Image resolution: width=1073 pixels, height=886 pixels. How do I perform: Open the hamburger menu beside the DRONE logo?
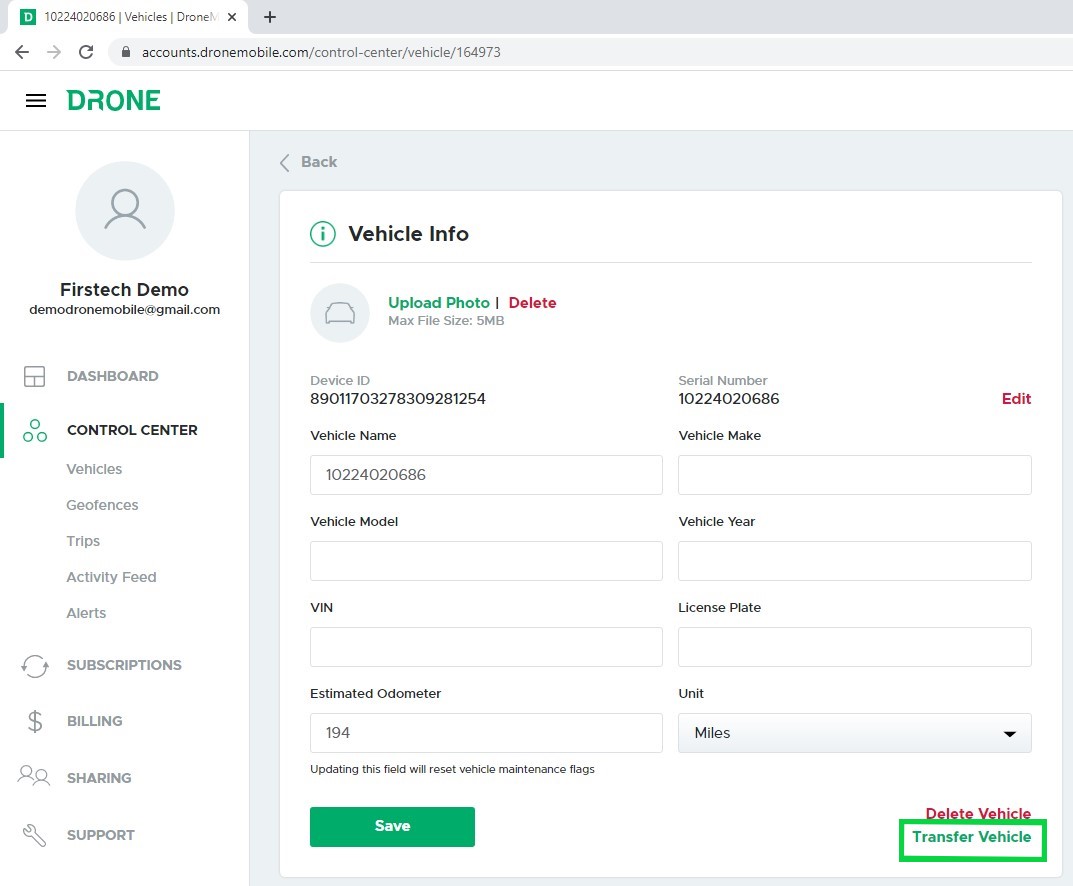(36, 100)
